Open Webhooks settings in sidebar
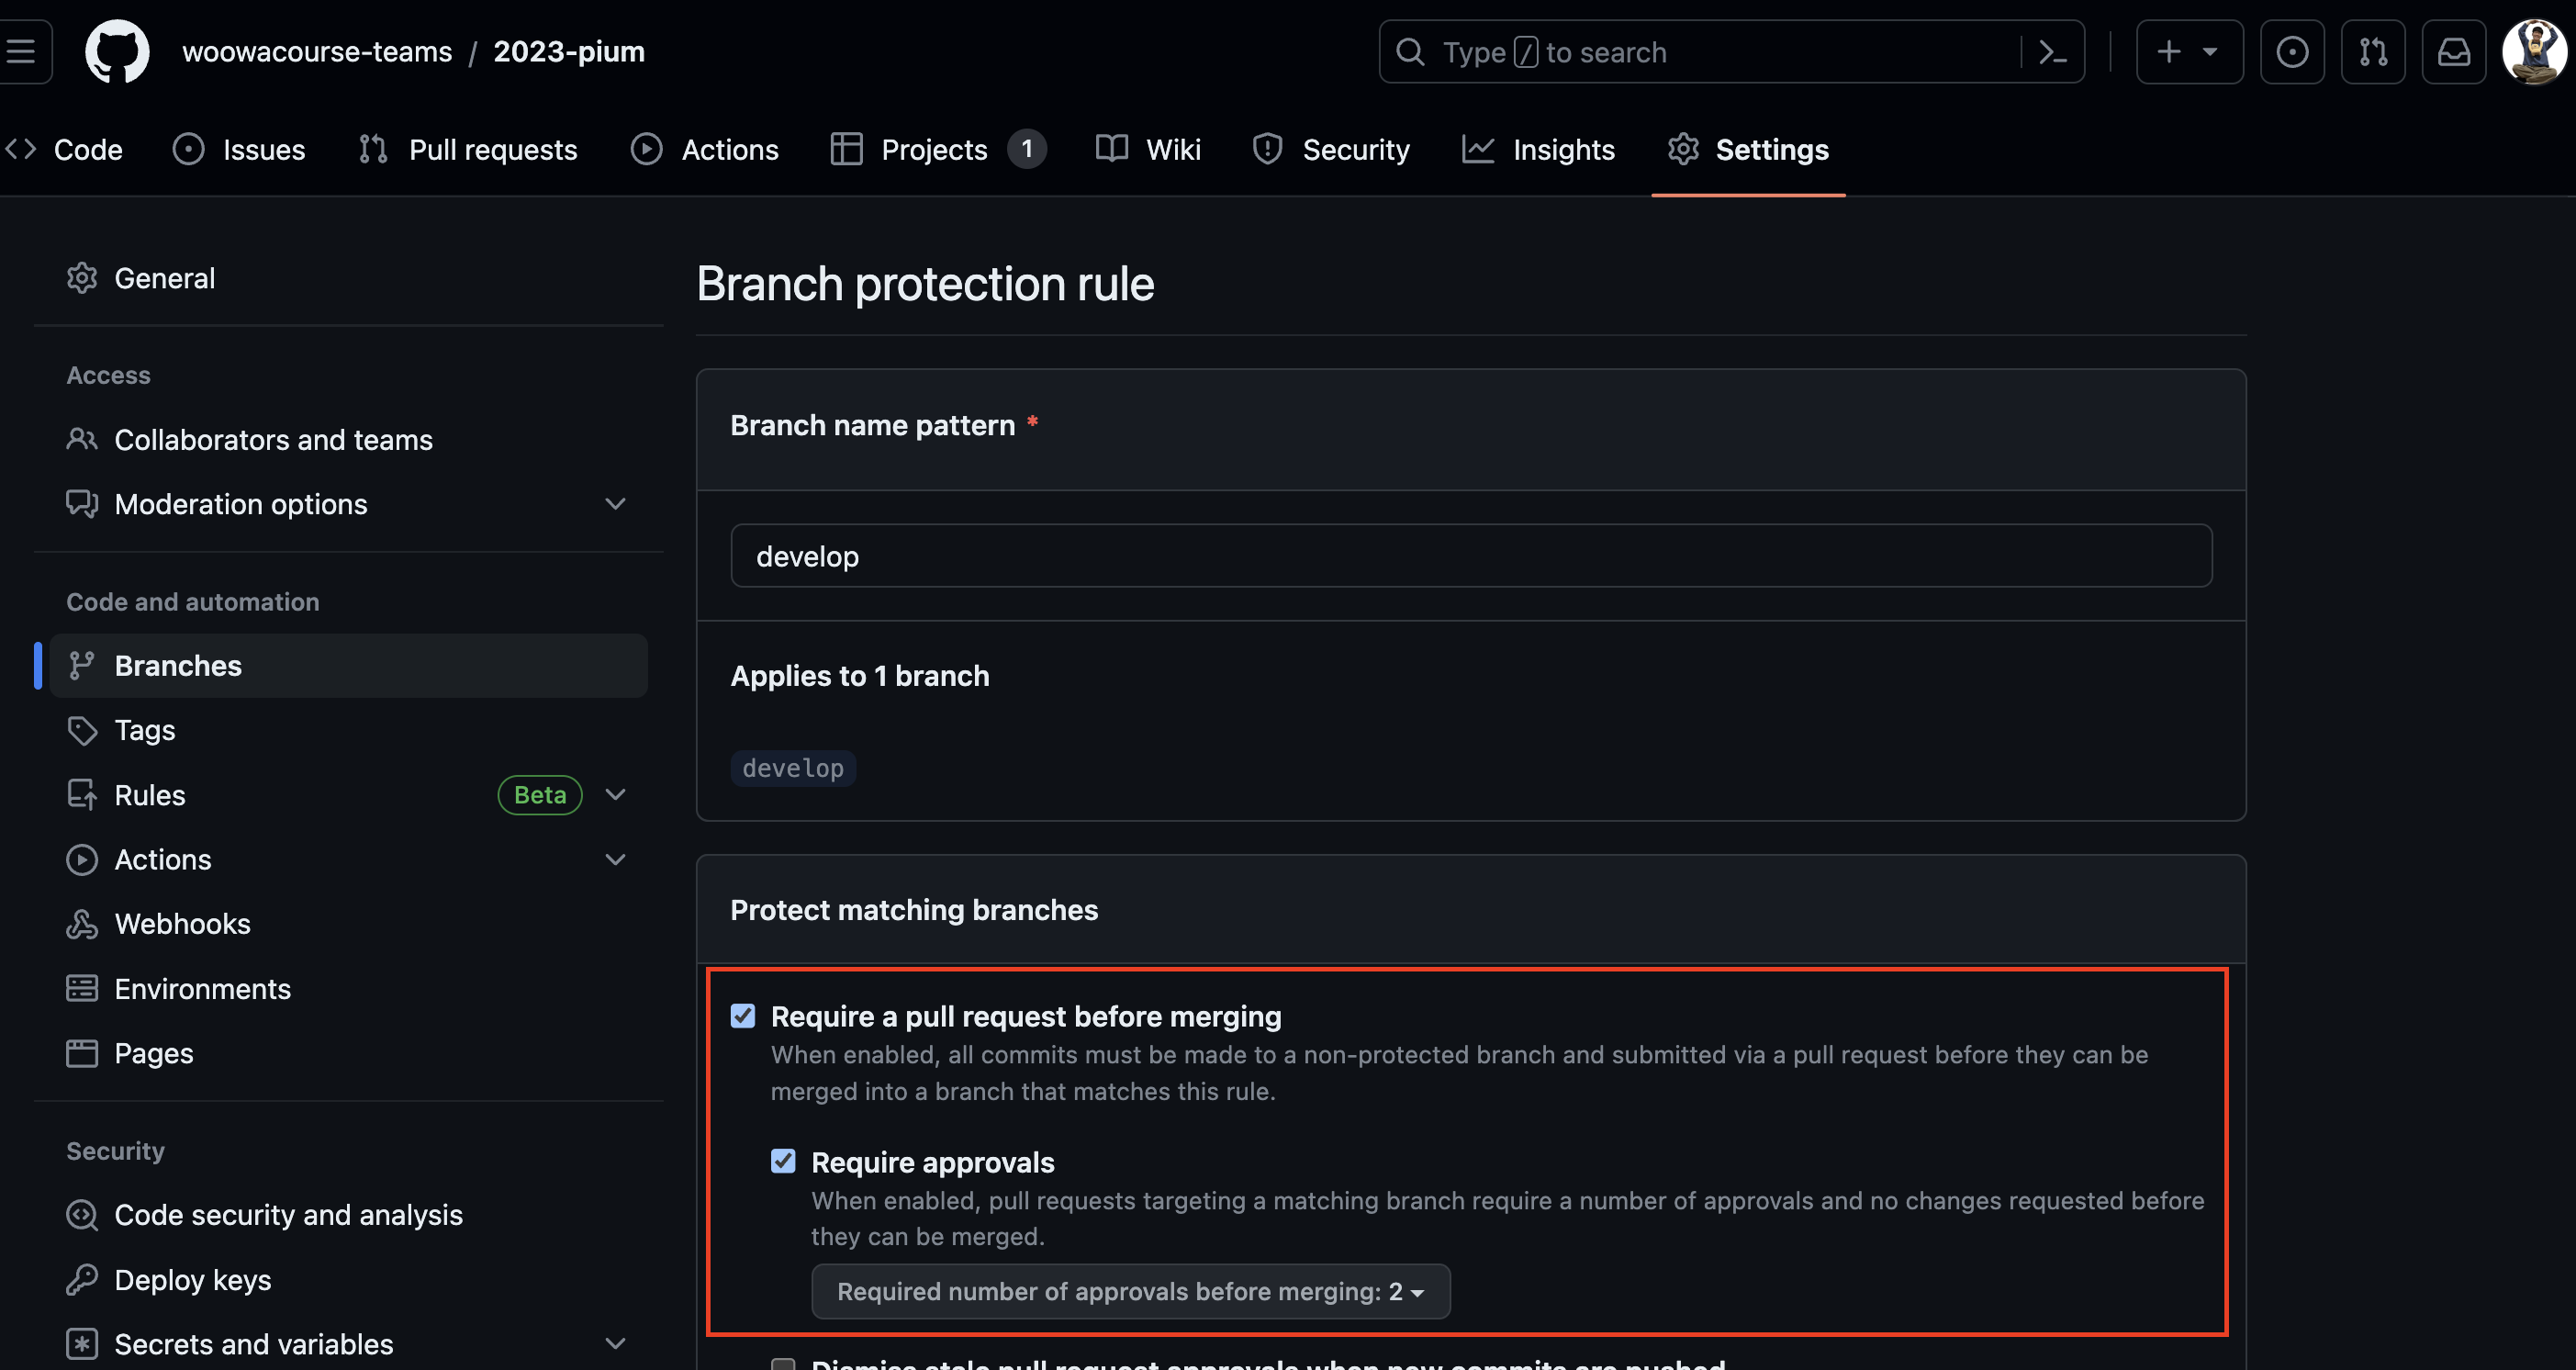2576x1370 pixels. (182, 924)
